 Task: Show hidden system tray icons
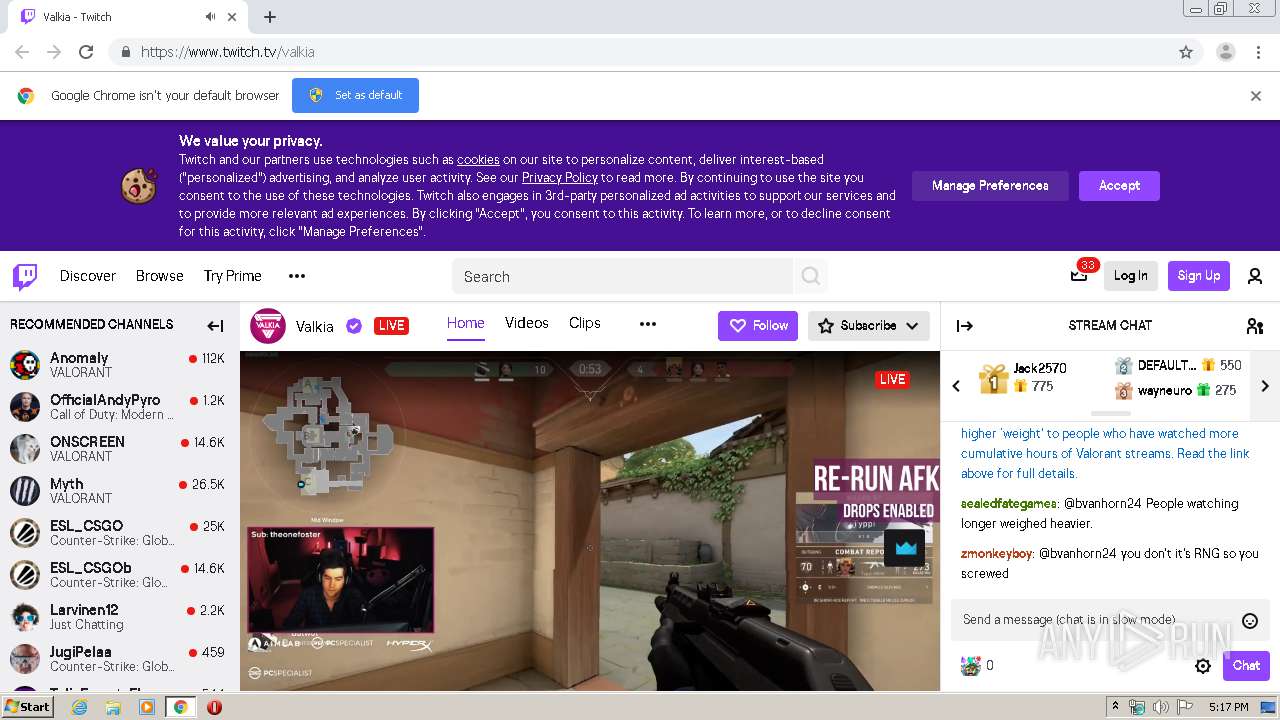pyautogui.click(x=1116, y=707)
